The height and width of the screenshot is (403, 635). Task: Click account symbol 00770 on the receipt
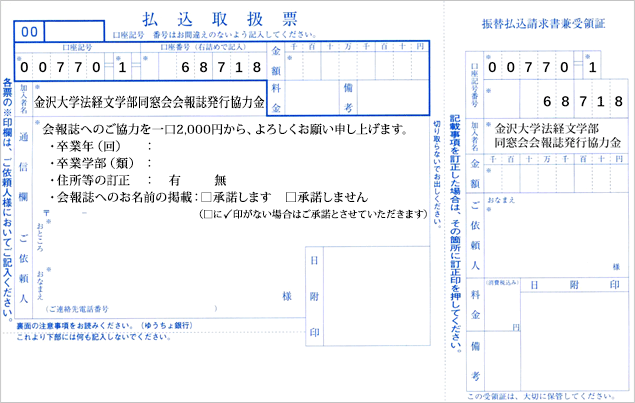(x=528, y=67)
